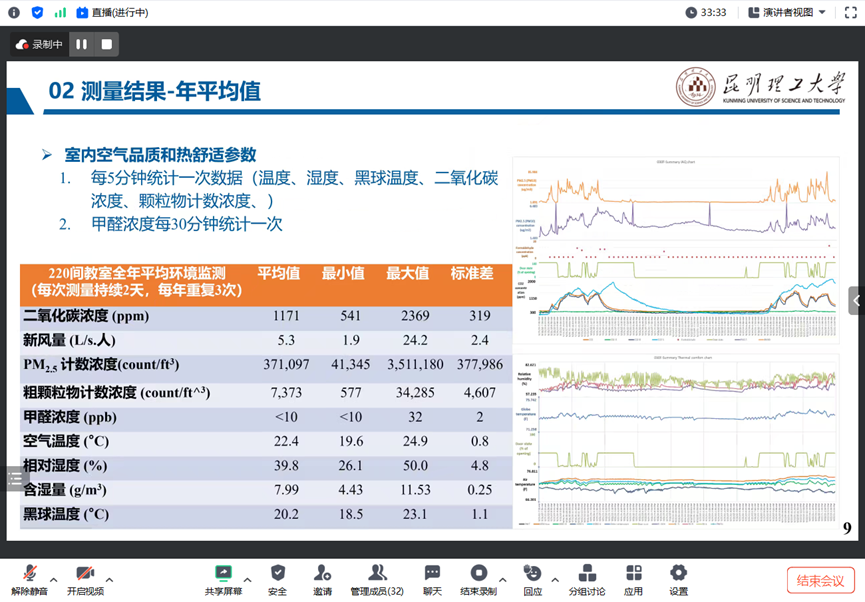Open the 应用 apps menu
This screenshot has width=865, height=602.
[x=634, y=579]
